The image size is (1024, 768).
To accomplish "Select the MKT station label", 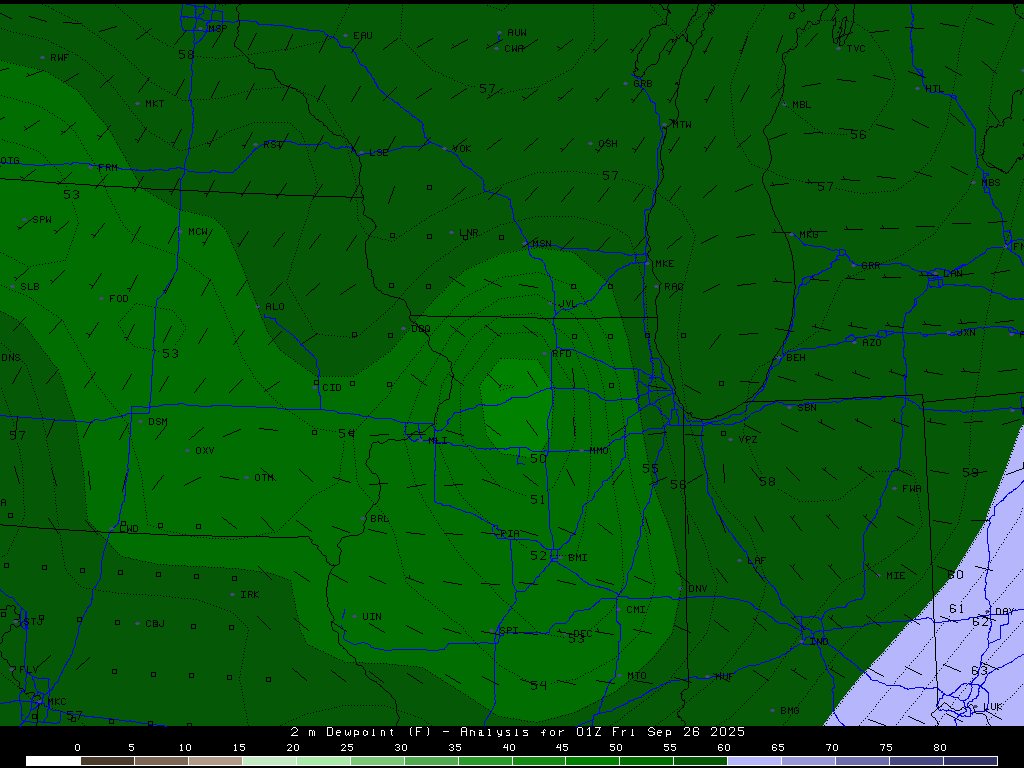I will point(155,104).
